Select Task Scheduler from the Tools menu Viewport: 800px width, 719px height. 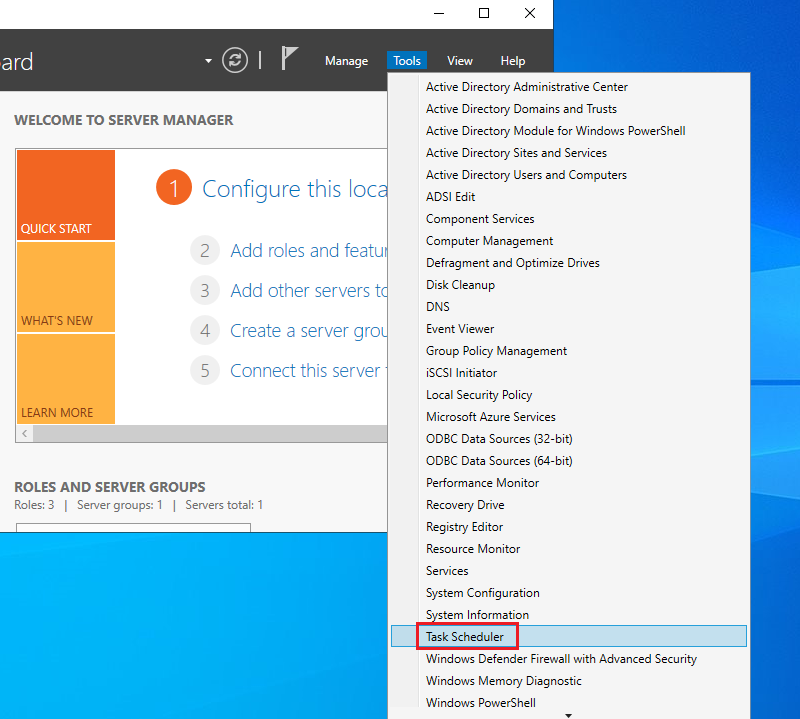pos(465,637)
